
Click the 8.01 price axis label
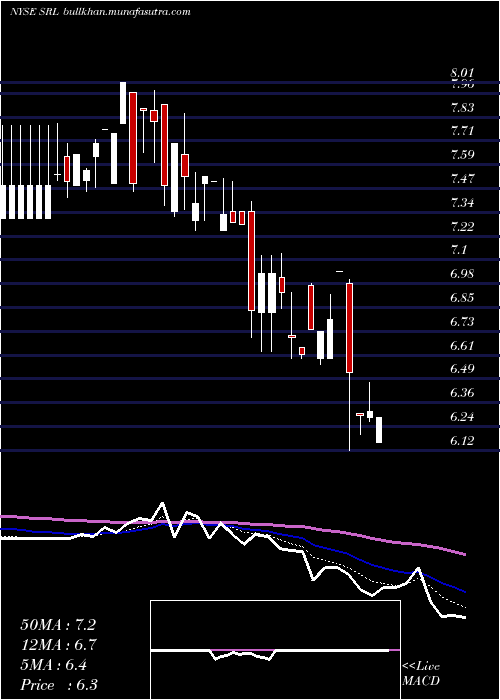[x=462, y=73]
